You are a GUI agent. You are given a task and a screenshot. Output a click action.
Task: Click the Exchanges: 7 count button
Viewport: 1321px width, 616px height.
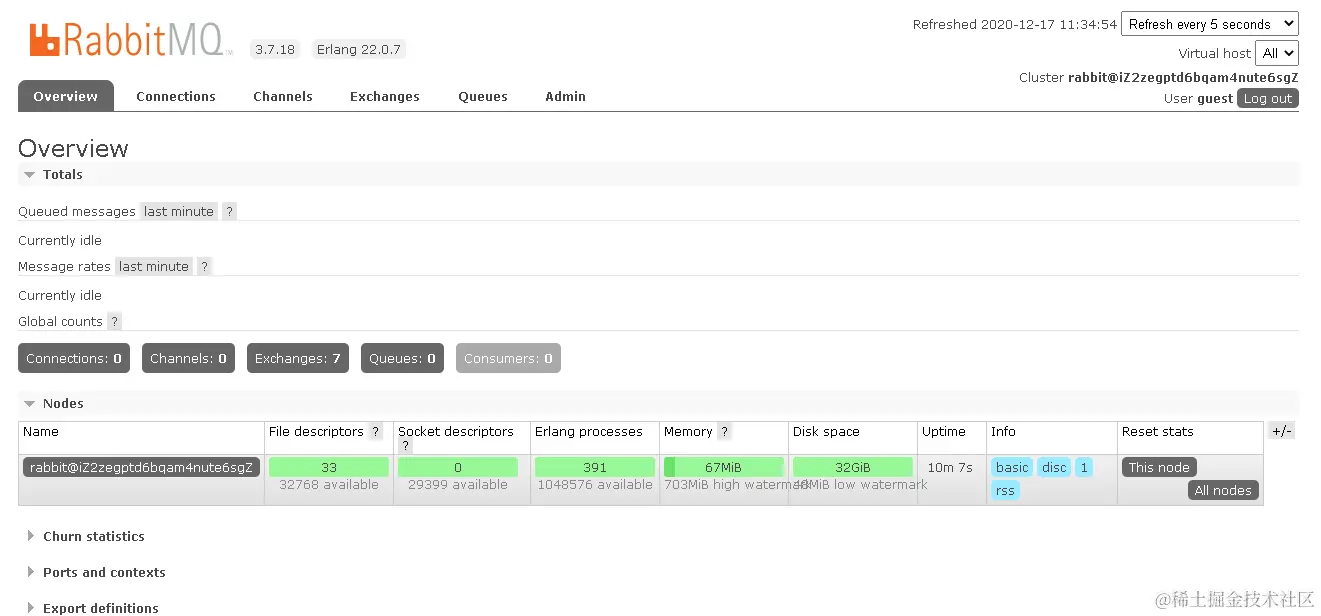pyautogui.click(x=298, y=358)
